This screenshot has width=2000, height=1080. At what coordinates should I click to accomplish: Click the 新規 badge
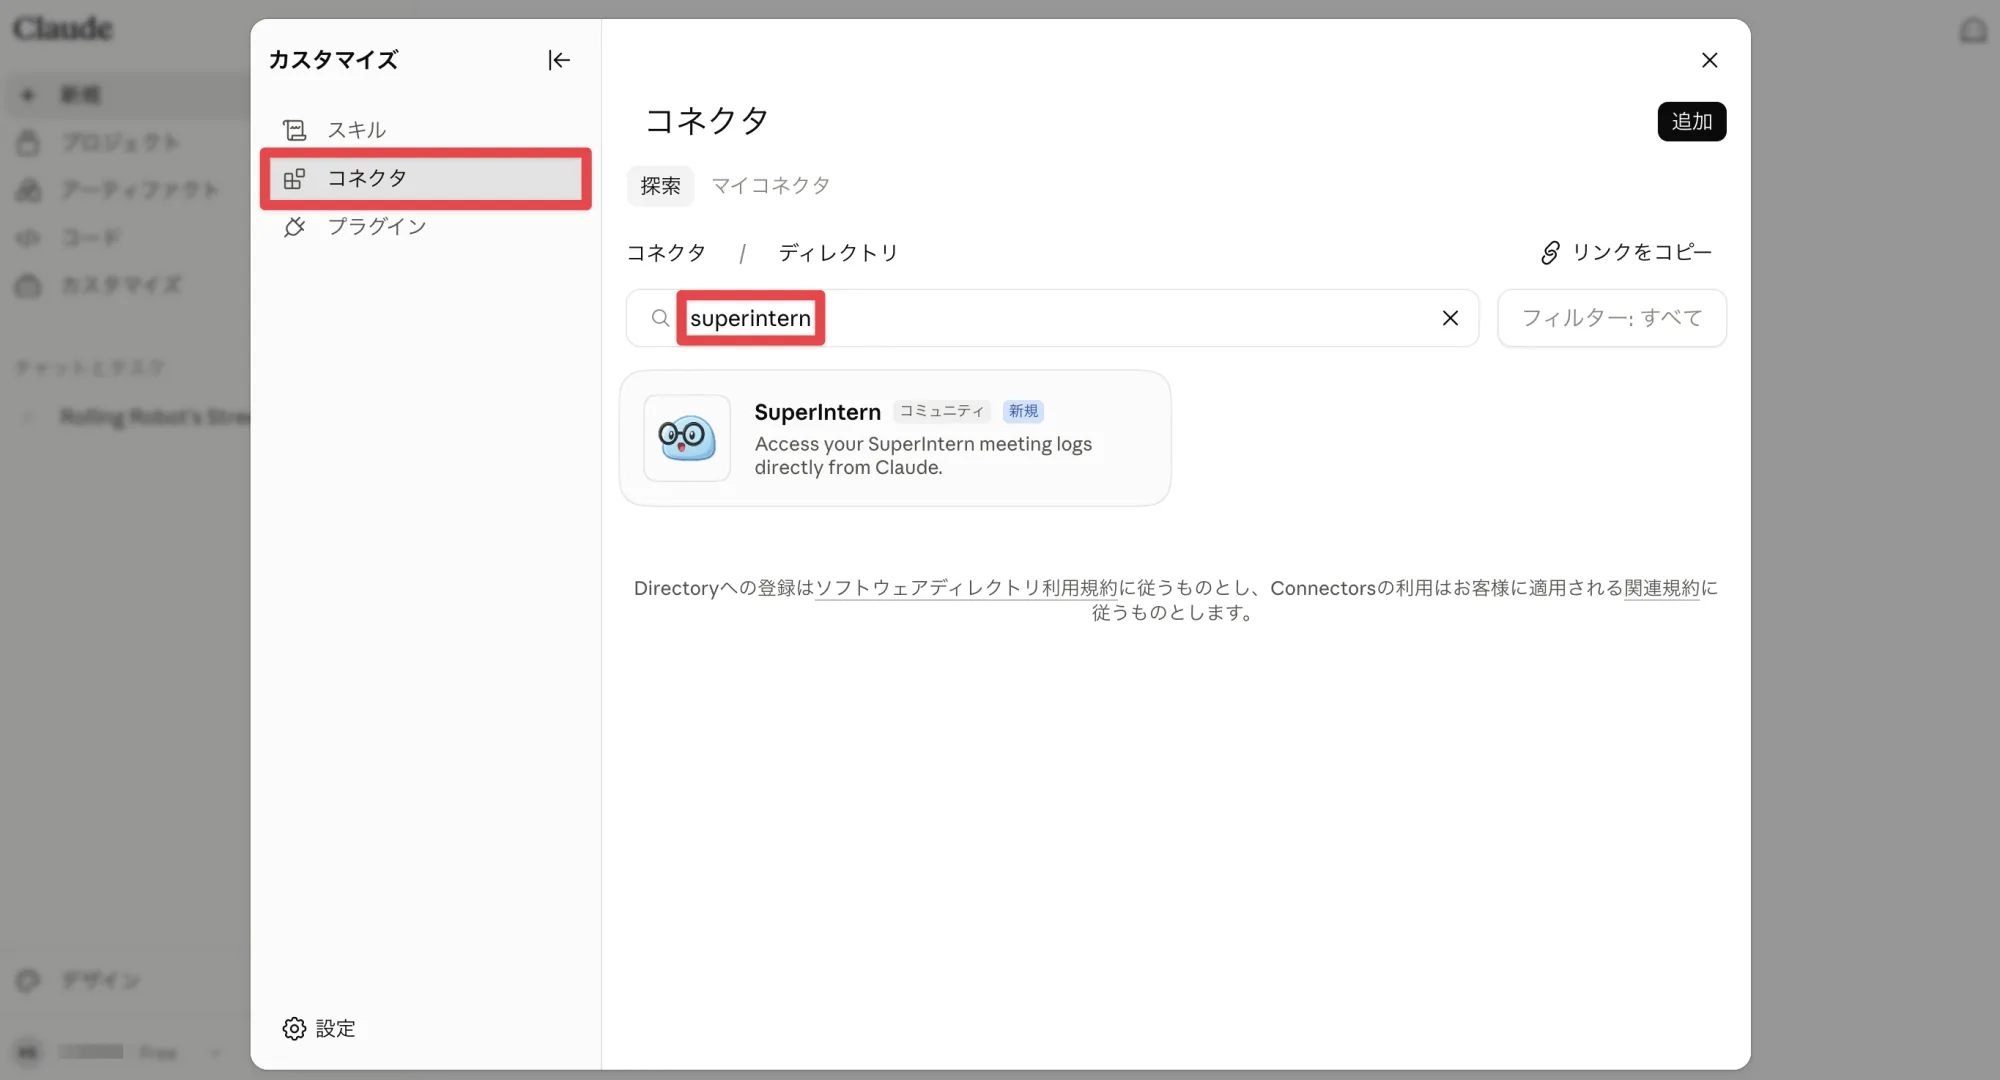point(1022,411)
